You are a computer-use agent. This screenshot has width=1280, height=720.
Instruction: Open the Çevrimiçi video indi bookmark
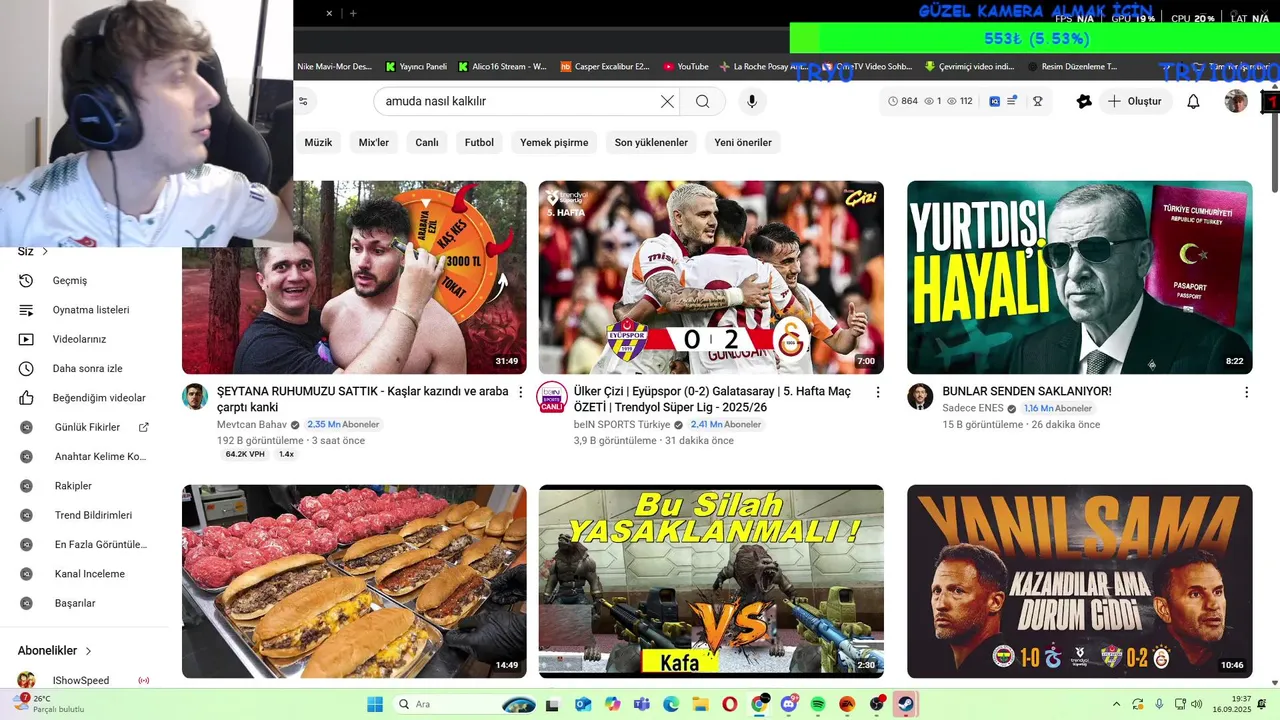pyautogui.click(x=969, y=67)
